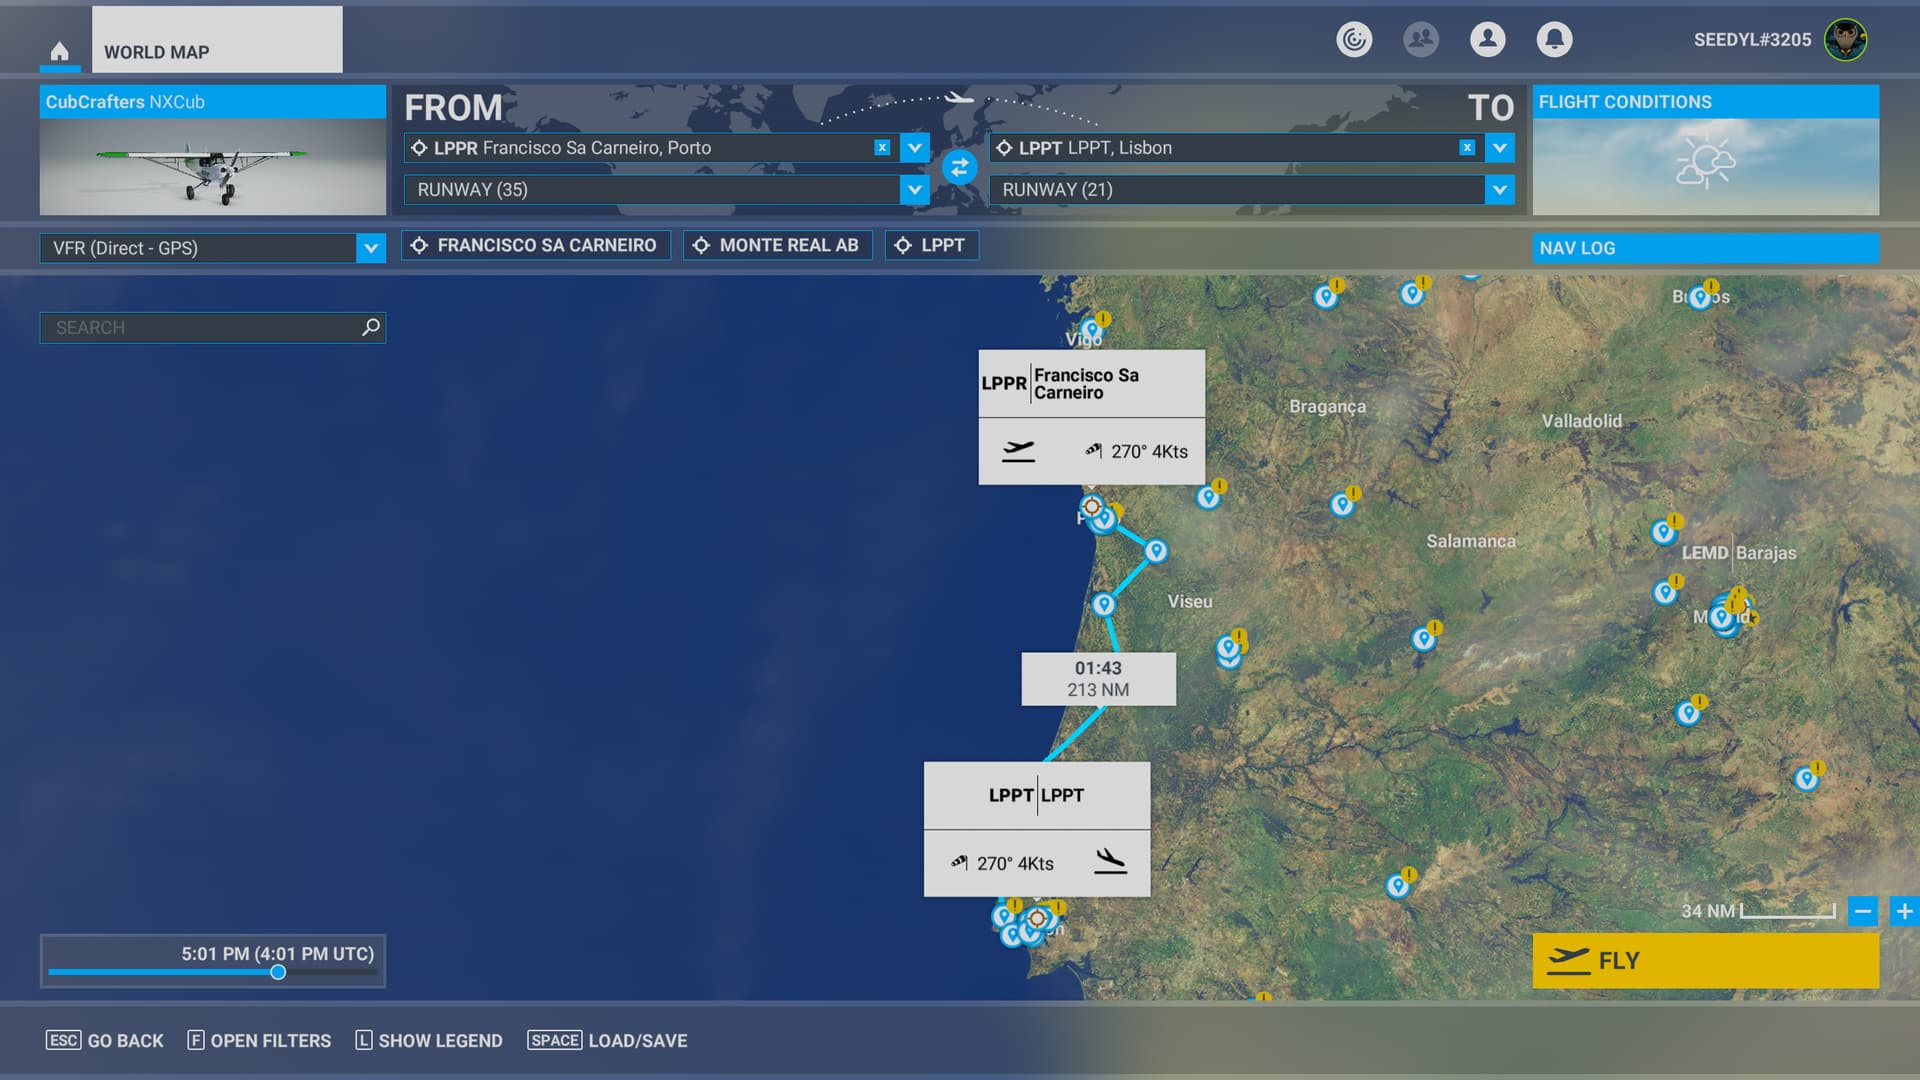Image resolution: width=1920 pixels, height=1080 pixels.
Task: Zoom in map with plus icon
Action: click(x=1904, y=911)
